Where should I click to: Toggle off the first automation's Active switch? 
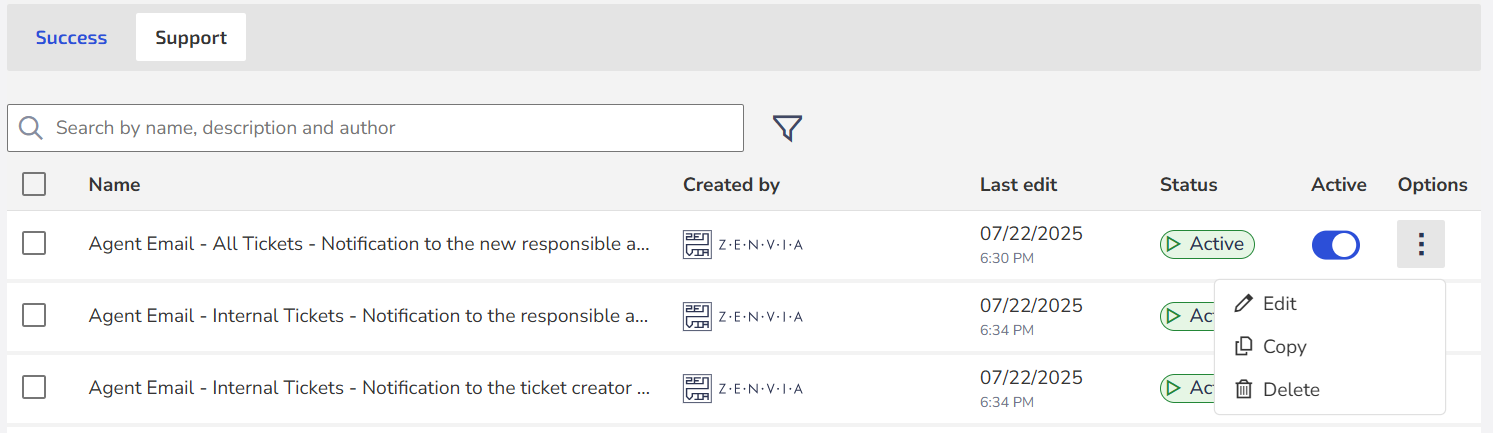1335,244
